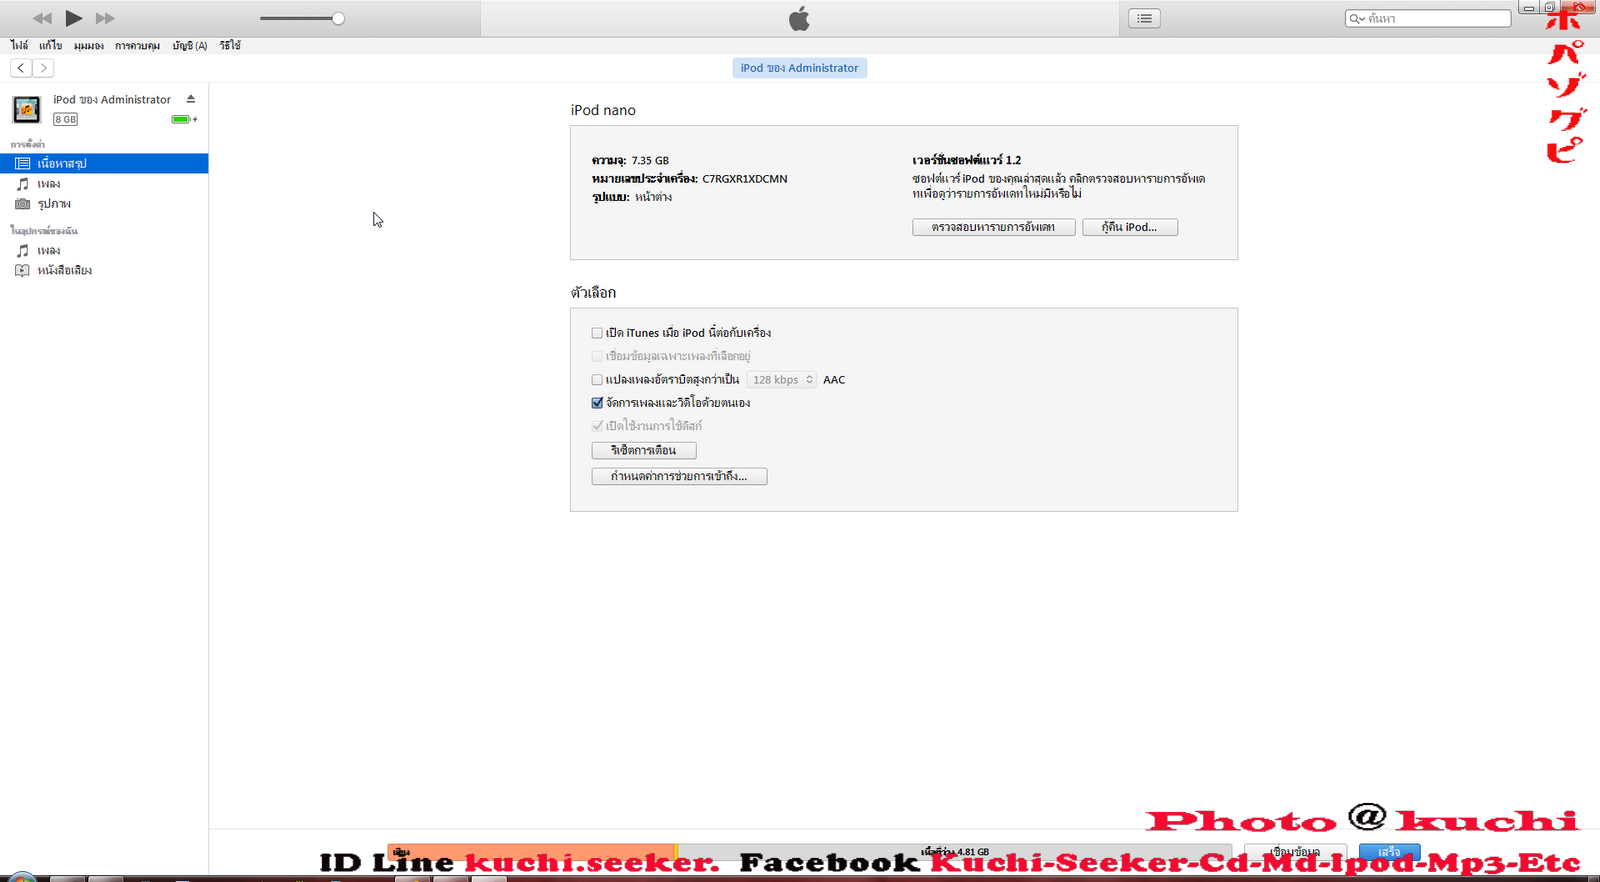This screenshot has height=882, width=1600.
Task: Open หนังสือเสียง (Audiobooks) in the sidebar
Action: (65, 270)
